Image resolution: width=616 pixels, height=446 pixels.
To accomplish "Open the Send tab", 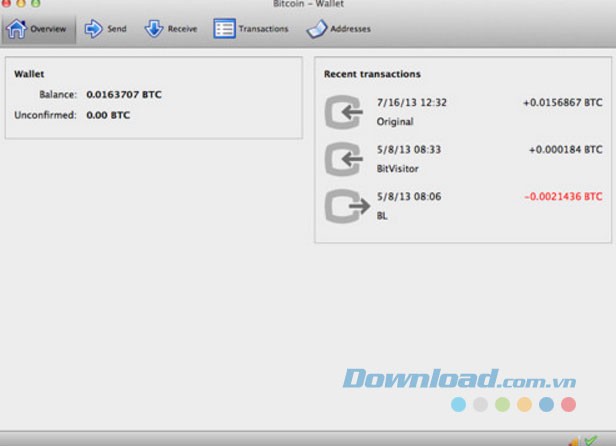I will pos(105,29).
